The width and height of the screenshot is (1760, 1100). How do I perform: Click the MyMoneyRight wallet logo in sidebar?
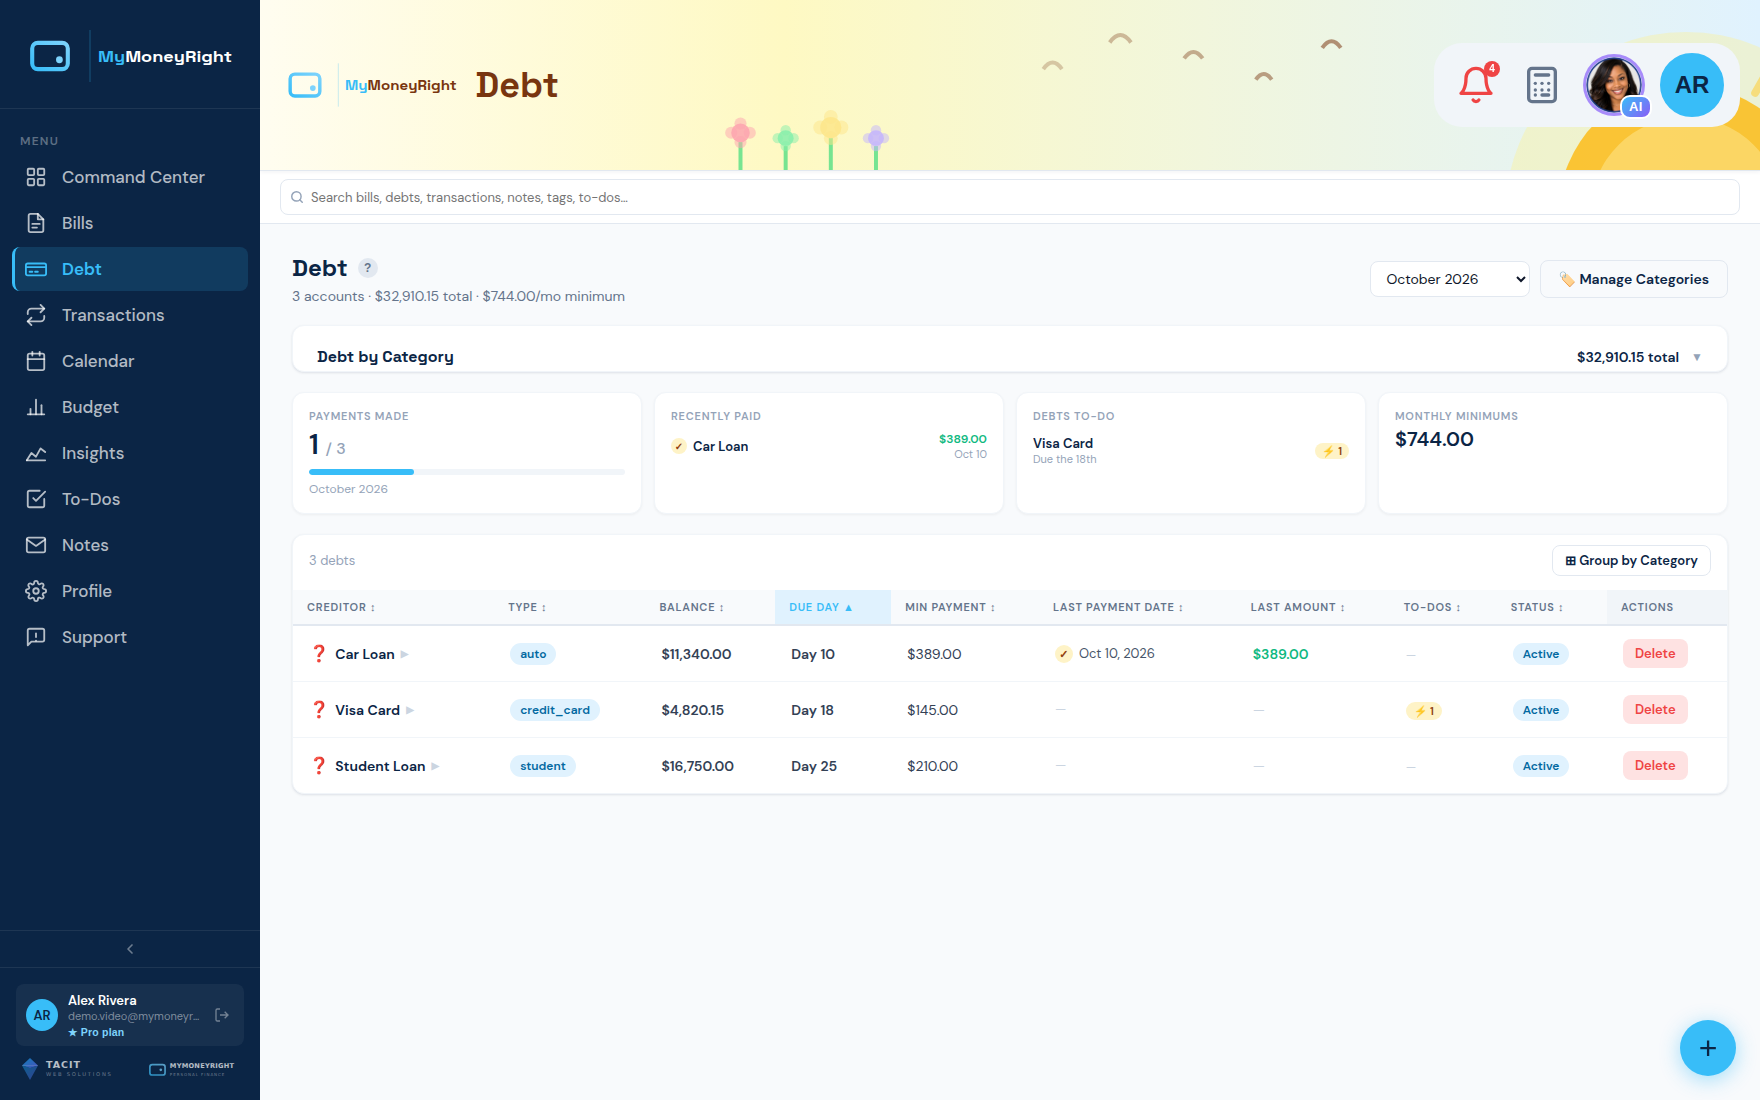pyautogui.click(x=50, y=56)
